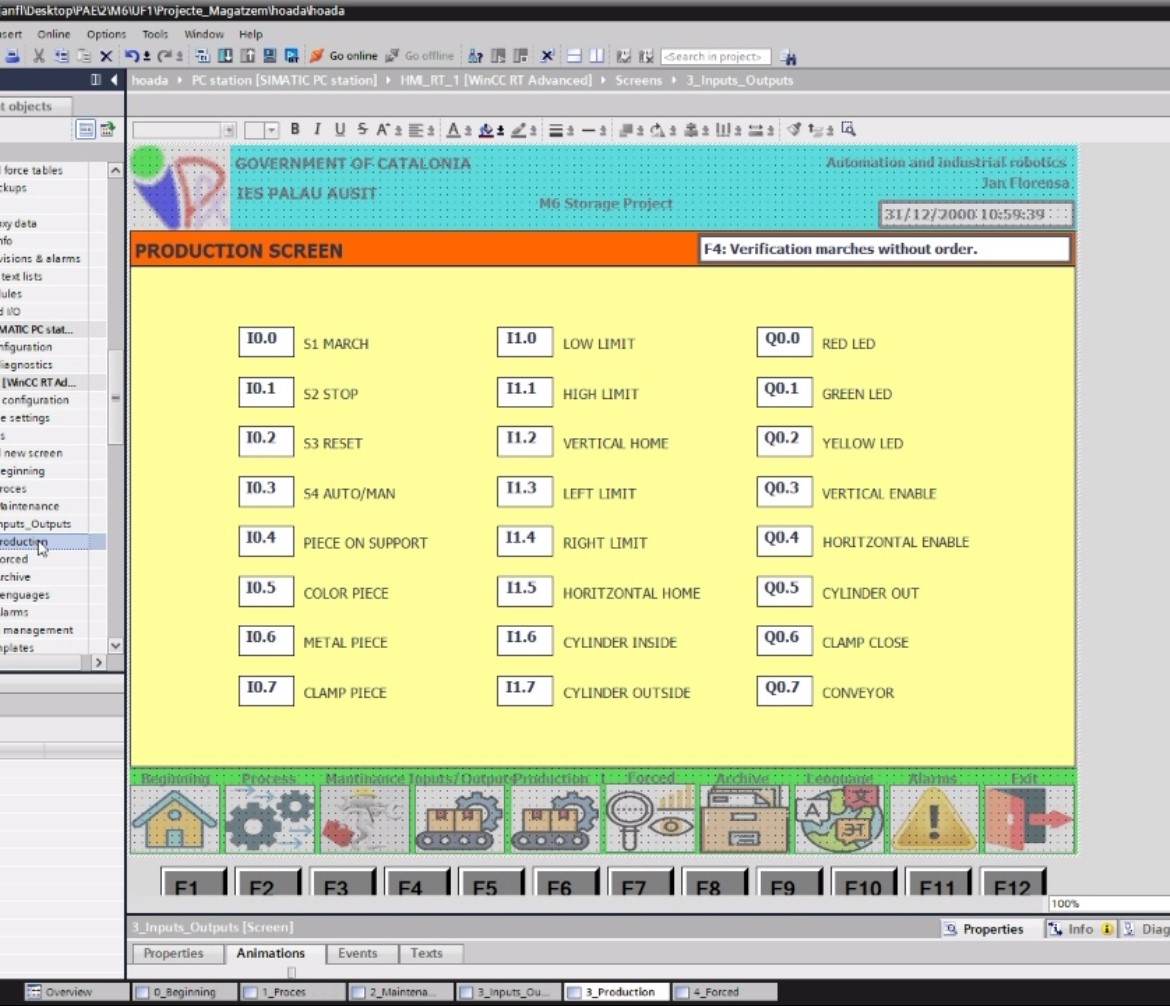
Task: Switch to the 4_Forced editor tab
Action: click(x=716, y=992)
